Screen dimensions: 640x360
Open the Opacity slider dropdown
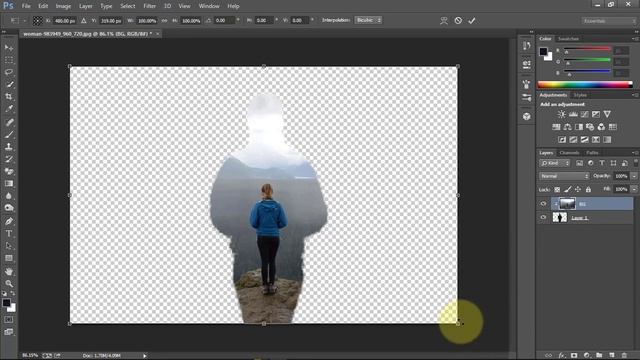(634, 176)
